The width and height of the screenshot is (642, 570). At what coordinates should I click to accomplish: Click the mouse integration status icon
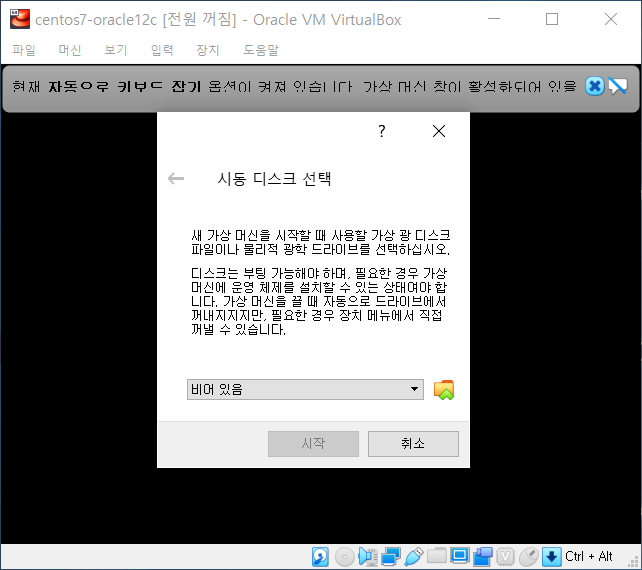click(x=529, y=557)
